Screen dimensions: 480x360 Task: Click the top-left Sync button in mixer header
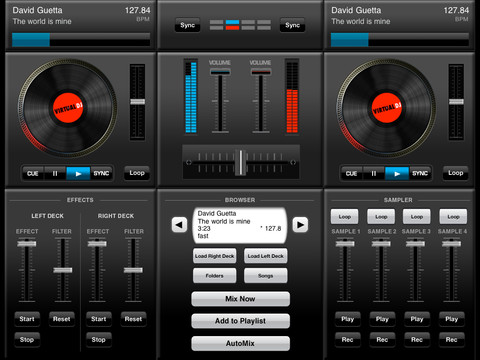coord(187,25)
